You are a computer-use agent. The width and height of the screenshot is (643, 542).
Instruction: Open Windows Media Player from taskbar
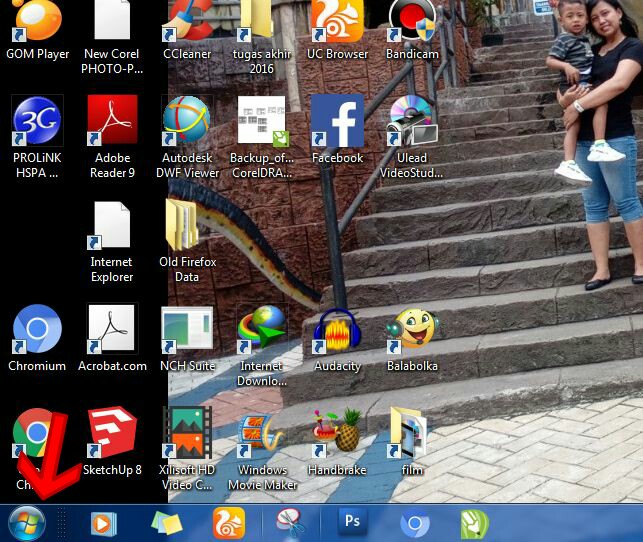click(103, 524)
